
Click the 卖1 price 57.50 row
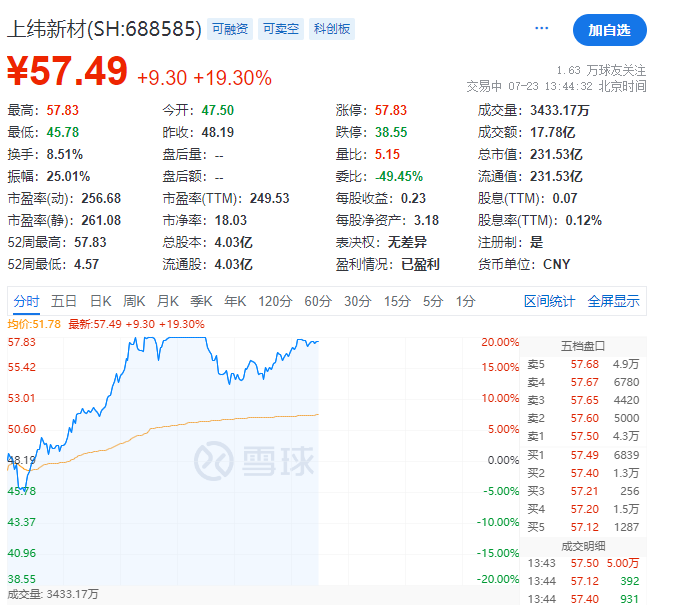point(585,436)
